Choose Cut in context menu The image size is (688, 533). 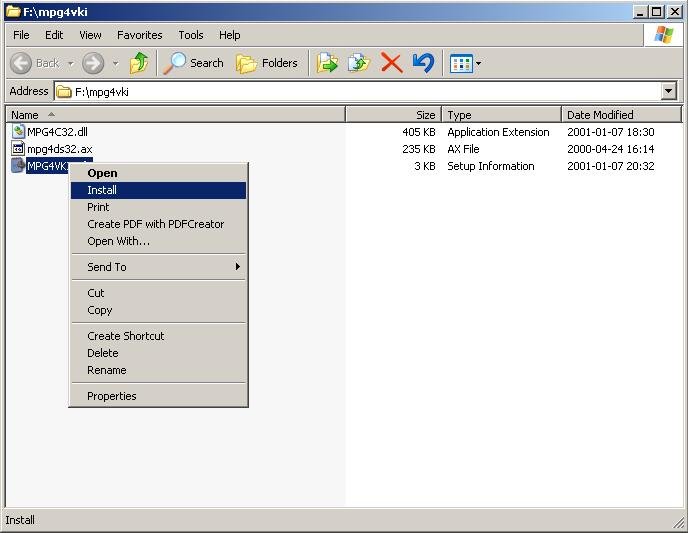tap(158, 293)
